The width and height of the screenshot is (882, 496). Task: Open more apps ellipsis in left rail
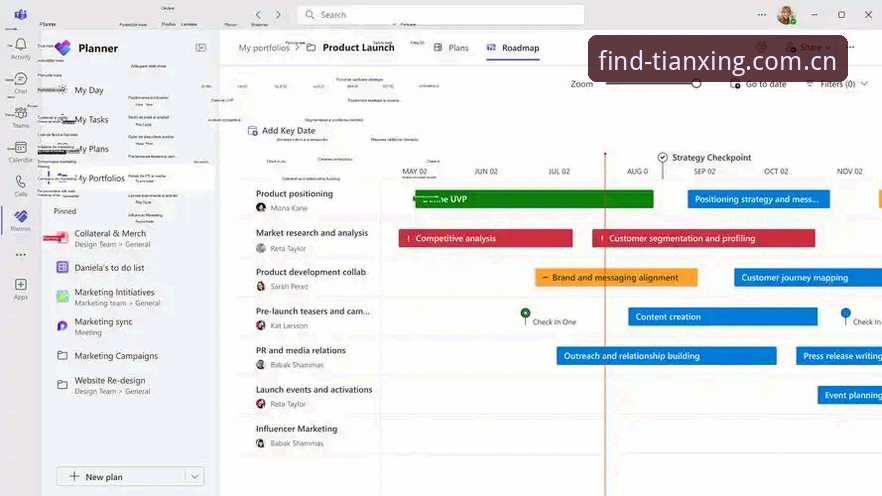tap(21, 255)
